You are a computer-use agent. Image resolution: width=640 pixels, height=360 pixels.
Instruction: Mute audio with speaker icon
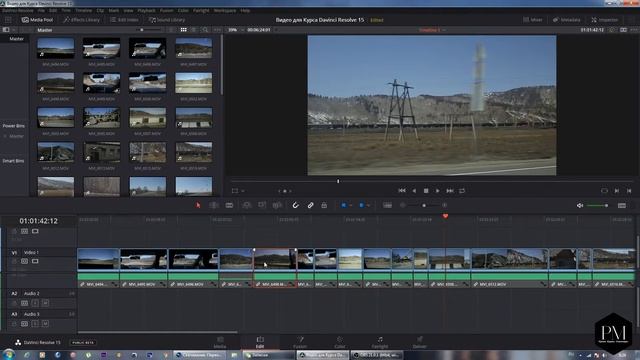tap(580, 205)
